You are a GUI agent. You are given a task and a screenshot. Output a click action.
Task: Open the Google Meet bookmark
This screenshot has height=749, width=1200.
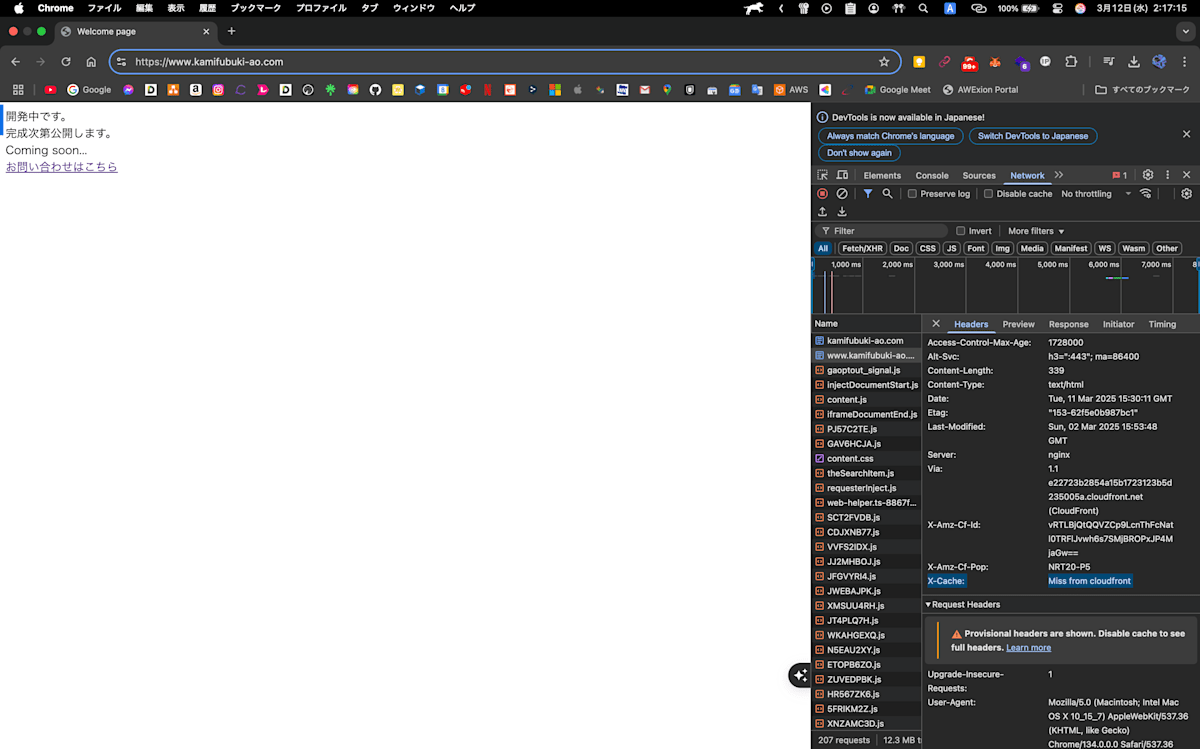[897, 90]
